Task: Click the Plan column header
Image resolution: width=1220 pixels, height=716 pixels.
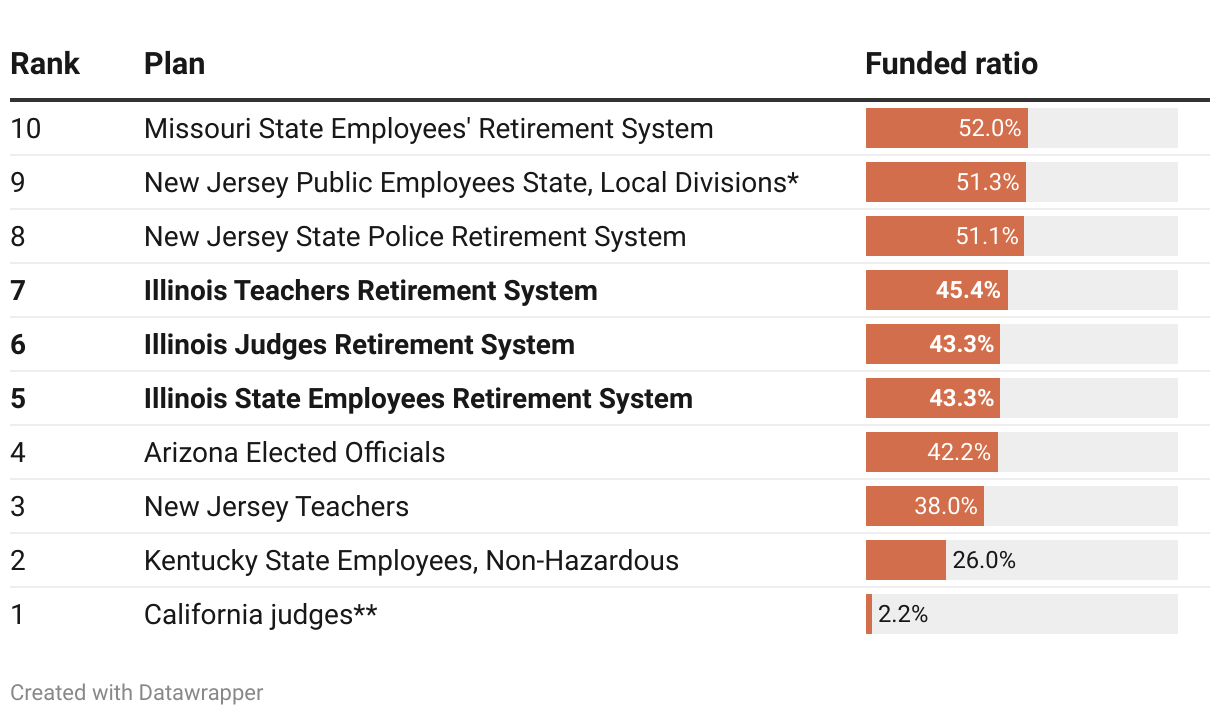Action: tap(174, 64)
